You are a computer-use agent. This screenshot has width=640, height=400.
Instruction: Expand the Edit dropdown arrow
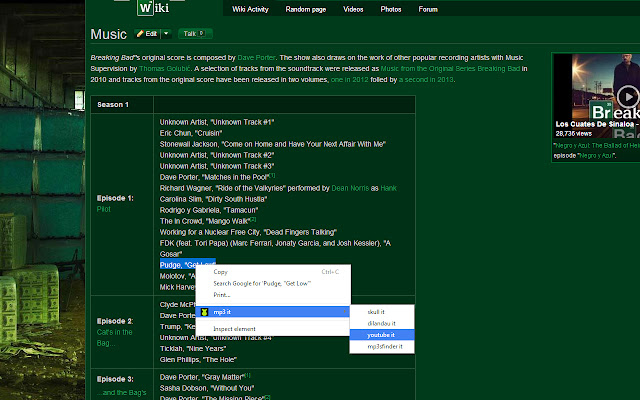point(166,34)
